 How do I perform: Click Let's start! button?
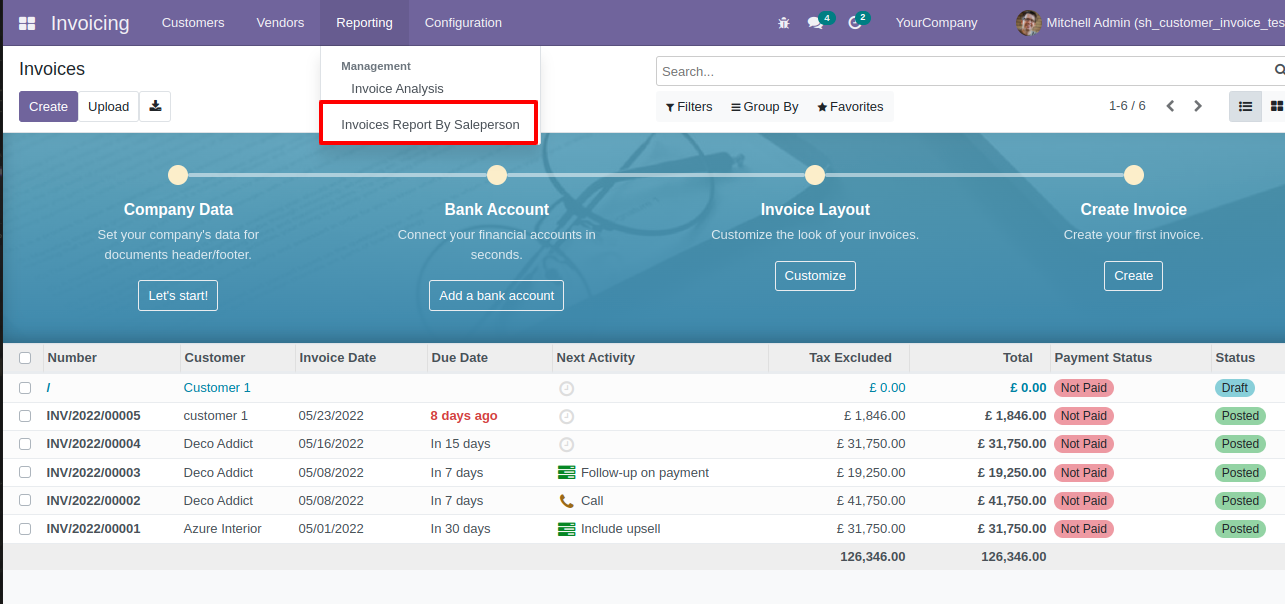coord(178,296)
